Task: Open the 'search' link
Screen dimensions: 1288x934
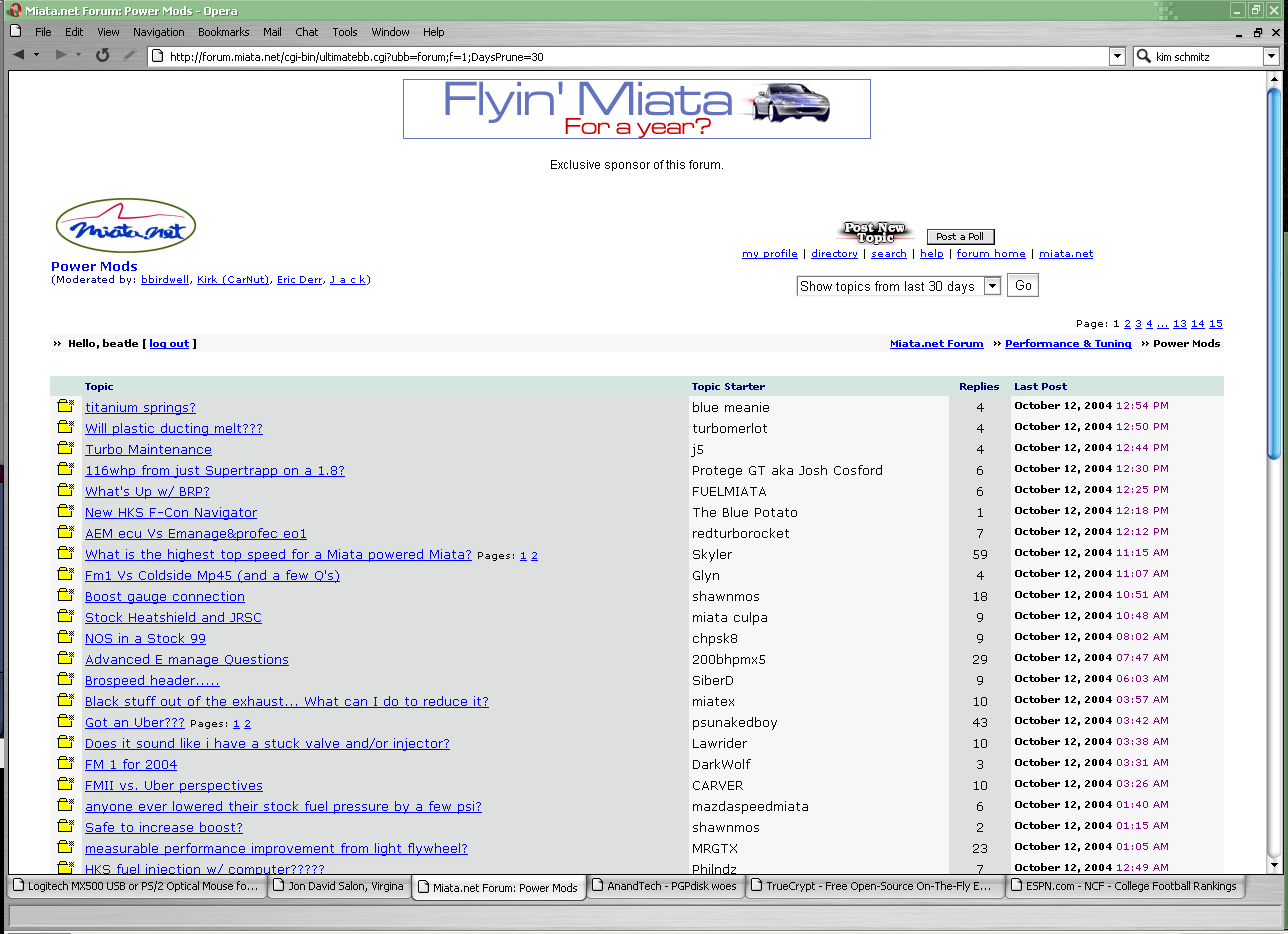Action: click(888, 254)
